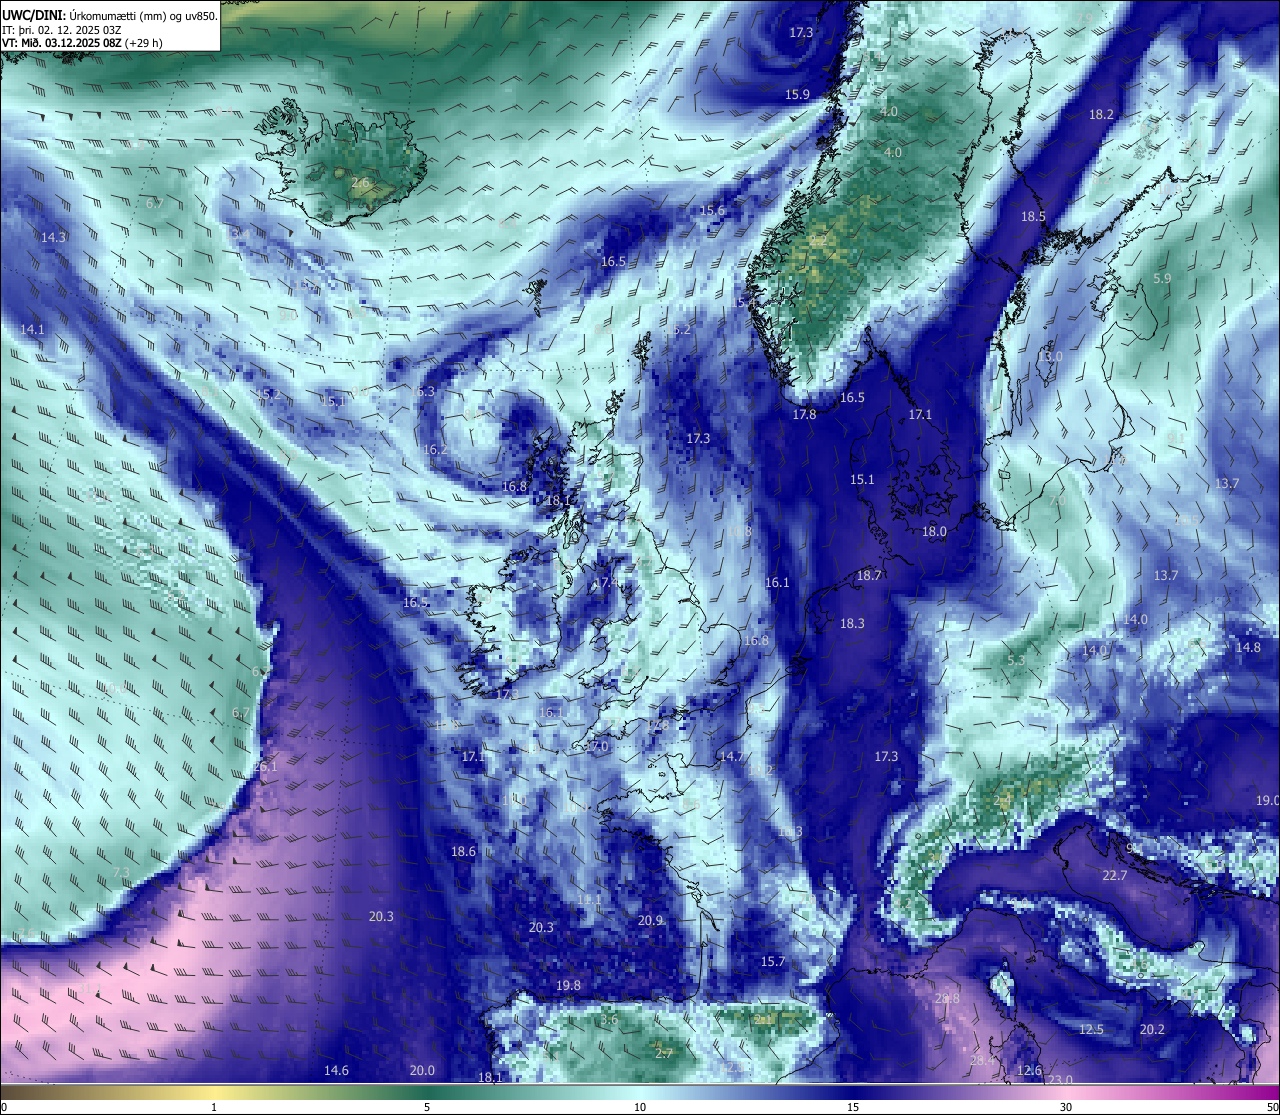Click the 14.3 value on the map
Image resolution: width=1280 pixels, height=1115 pixels.
[x=54, y=238]
